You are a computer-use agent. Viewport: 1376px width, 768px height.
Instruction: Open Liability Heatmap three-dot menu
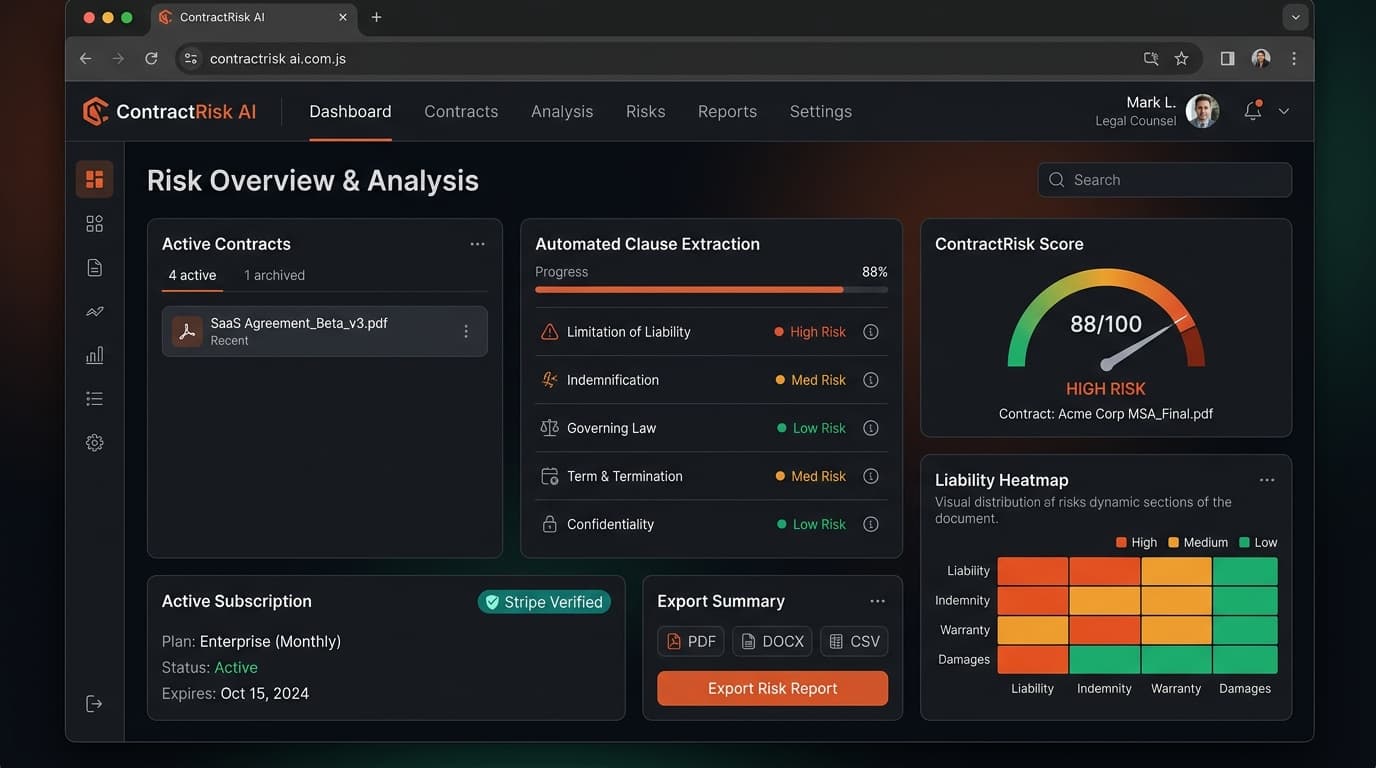point(1267,480)
